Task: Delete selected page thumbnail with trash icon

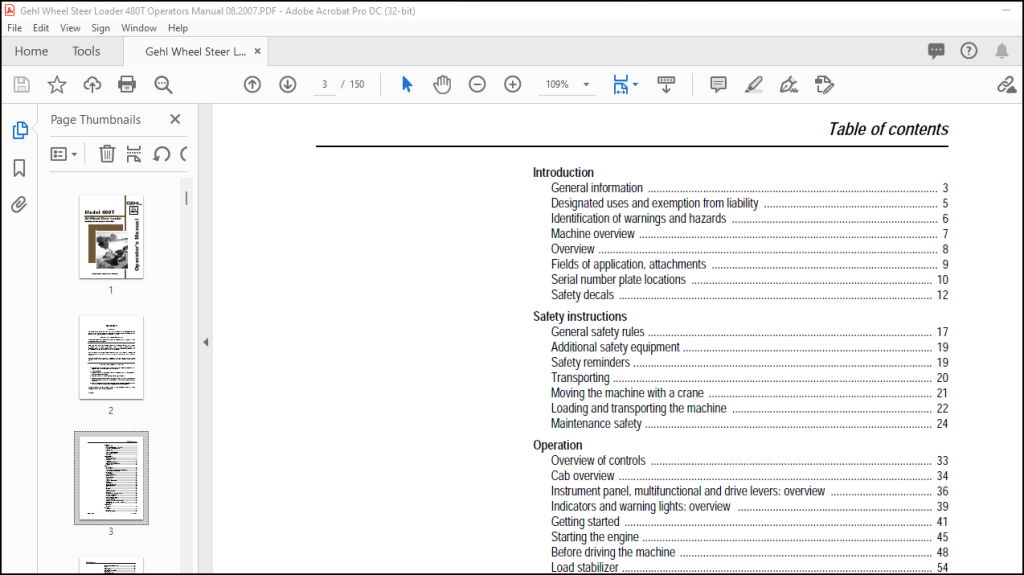Action: (x=107, y=154)
